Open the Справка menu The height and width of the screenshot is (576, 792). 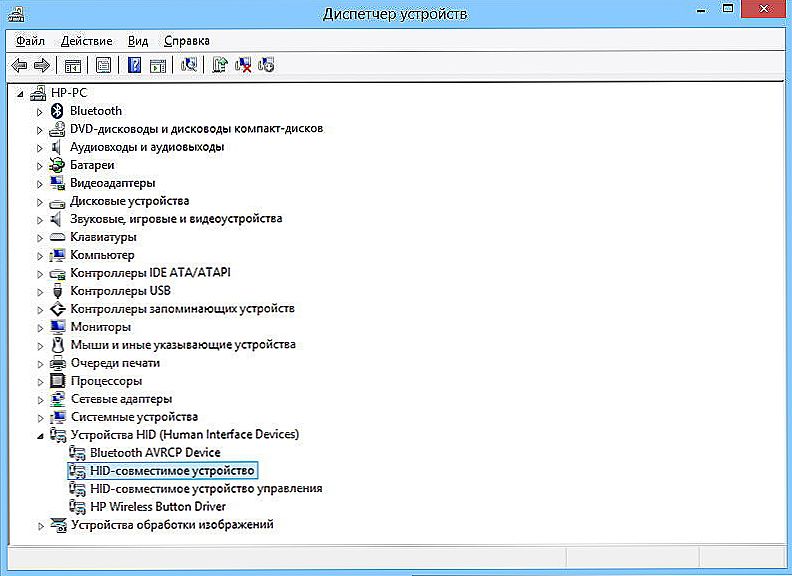[x=186, y=40]
